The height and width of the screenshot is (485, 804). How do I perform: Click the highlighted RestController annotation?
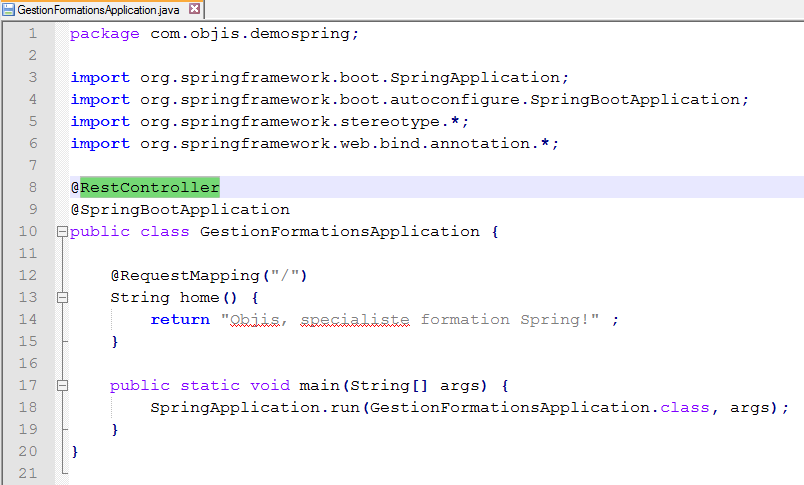[150, 187]
